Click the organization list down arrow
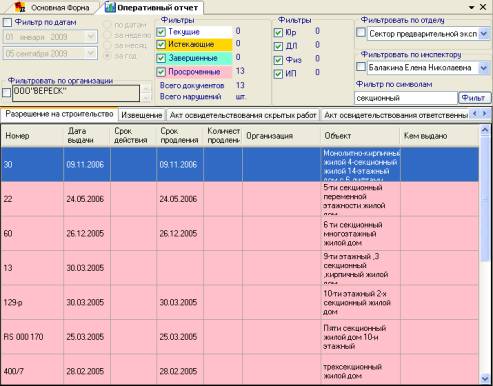The width and height of the screenshot is (493, 386). point(146,98)
